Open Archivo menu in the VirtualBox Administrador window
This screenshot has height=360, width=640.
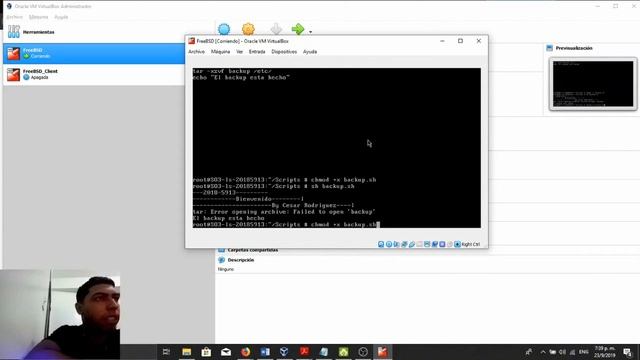pyautogui.click(x=15, y=17)
